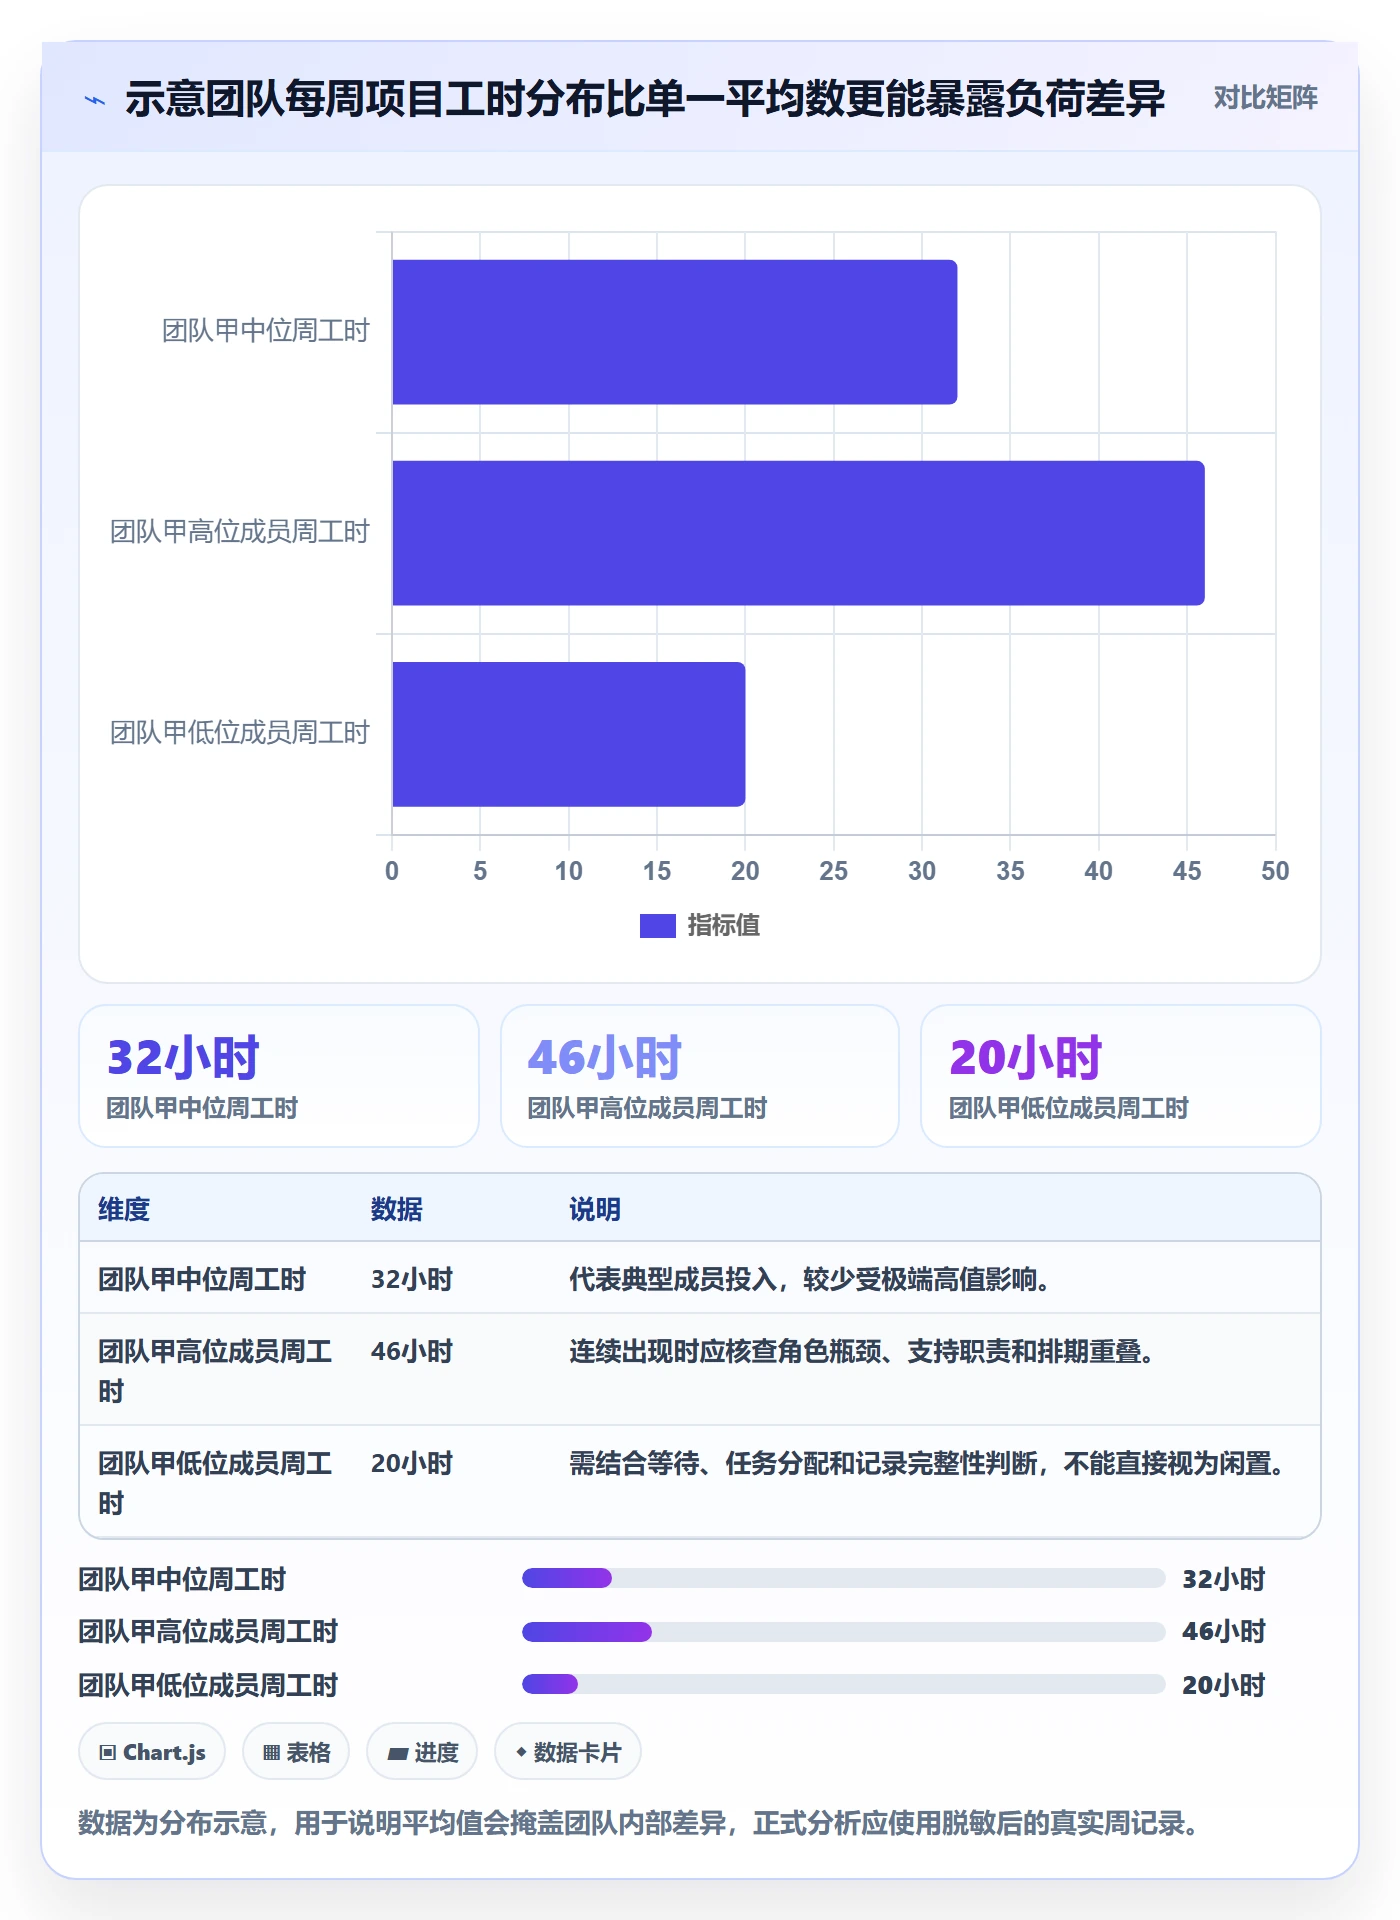Click the 团队甲高位成员周工时 progress bar
Image resolution: width=1400 pixels, height=1920 pixels.
coord(844,1632)
